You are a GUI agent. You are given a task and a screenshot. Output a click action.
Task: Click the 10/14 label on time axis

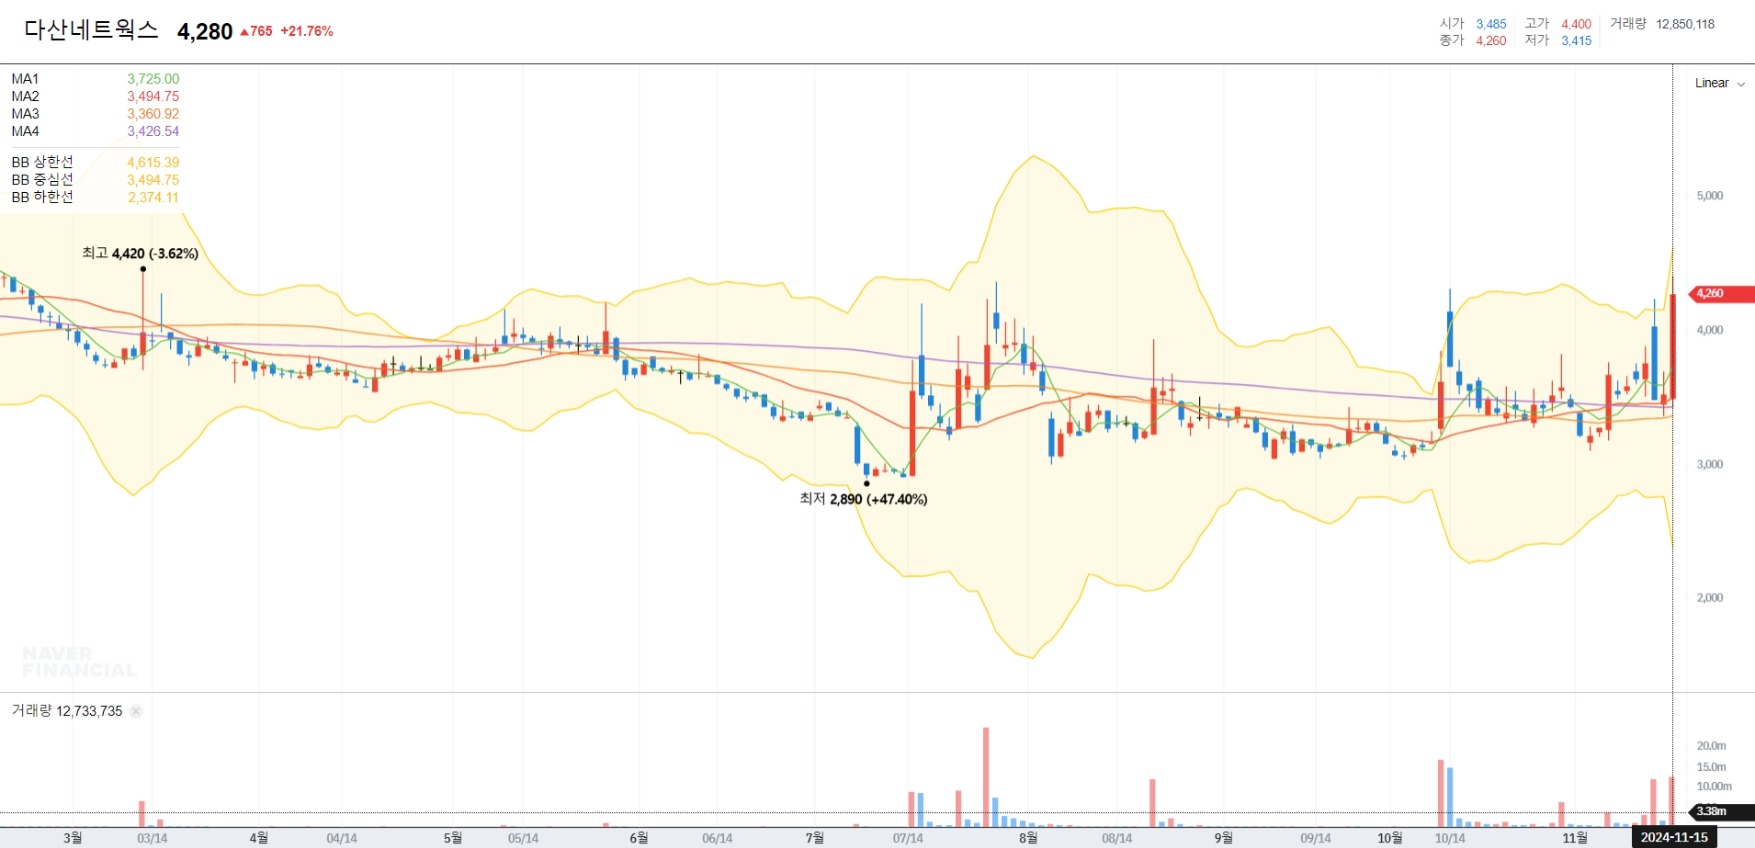(x=1450, y=838)
